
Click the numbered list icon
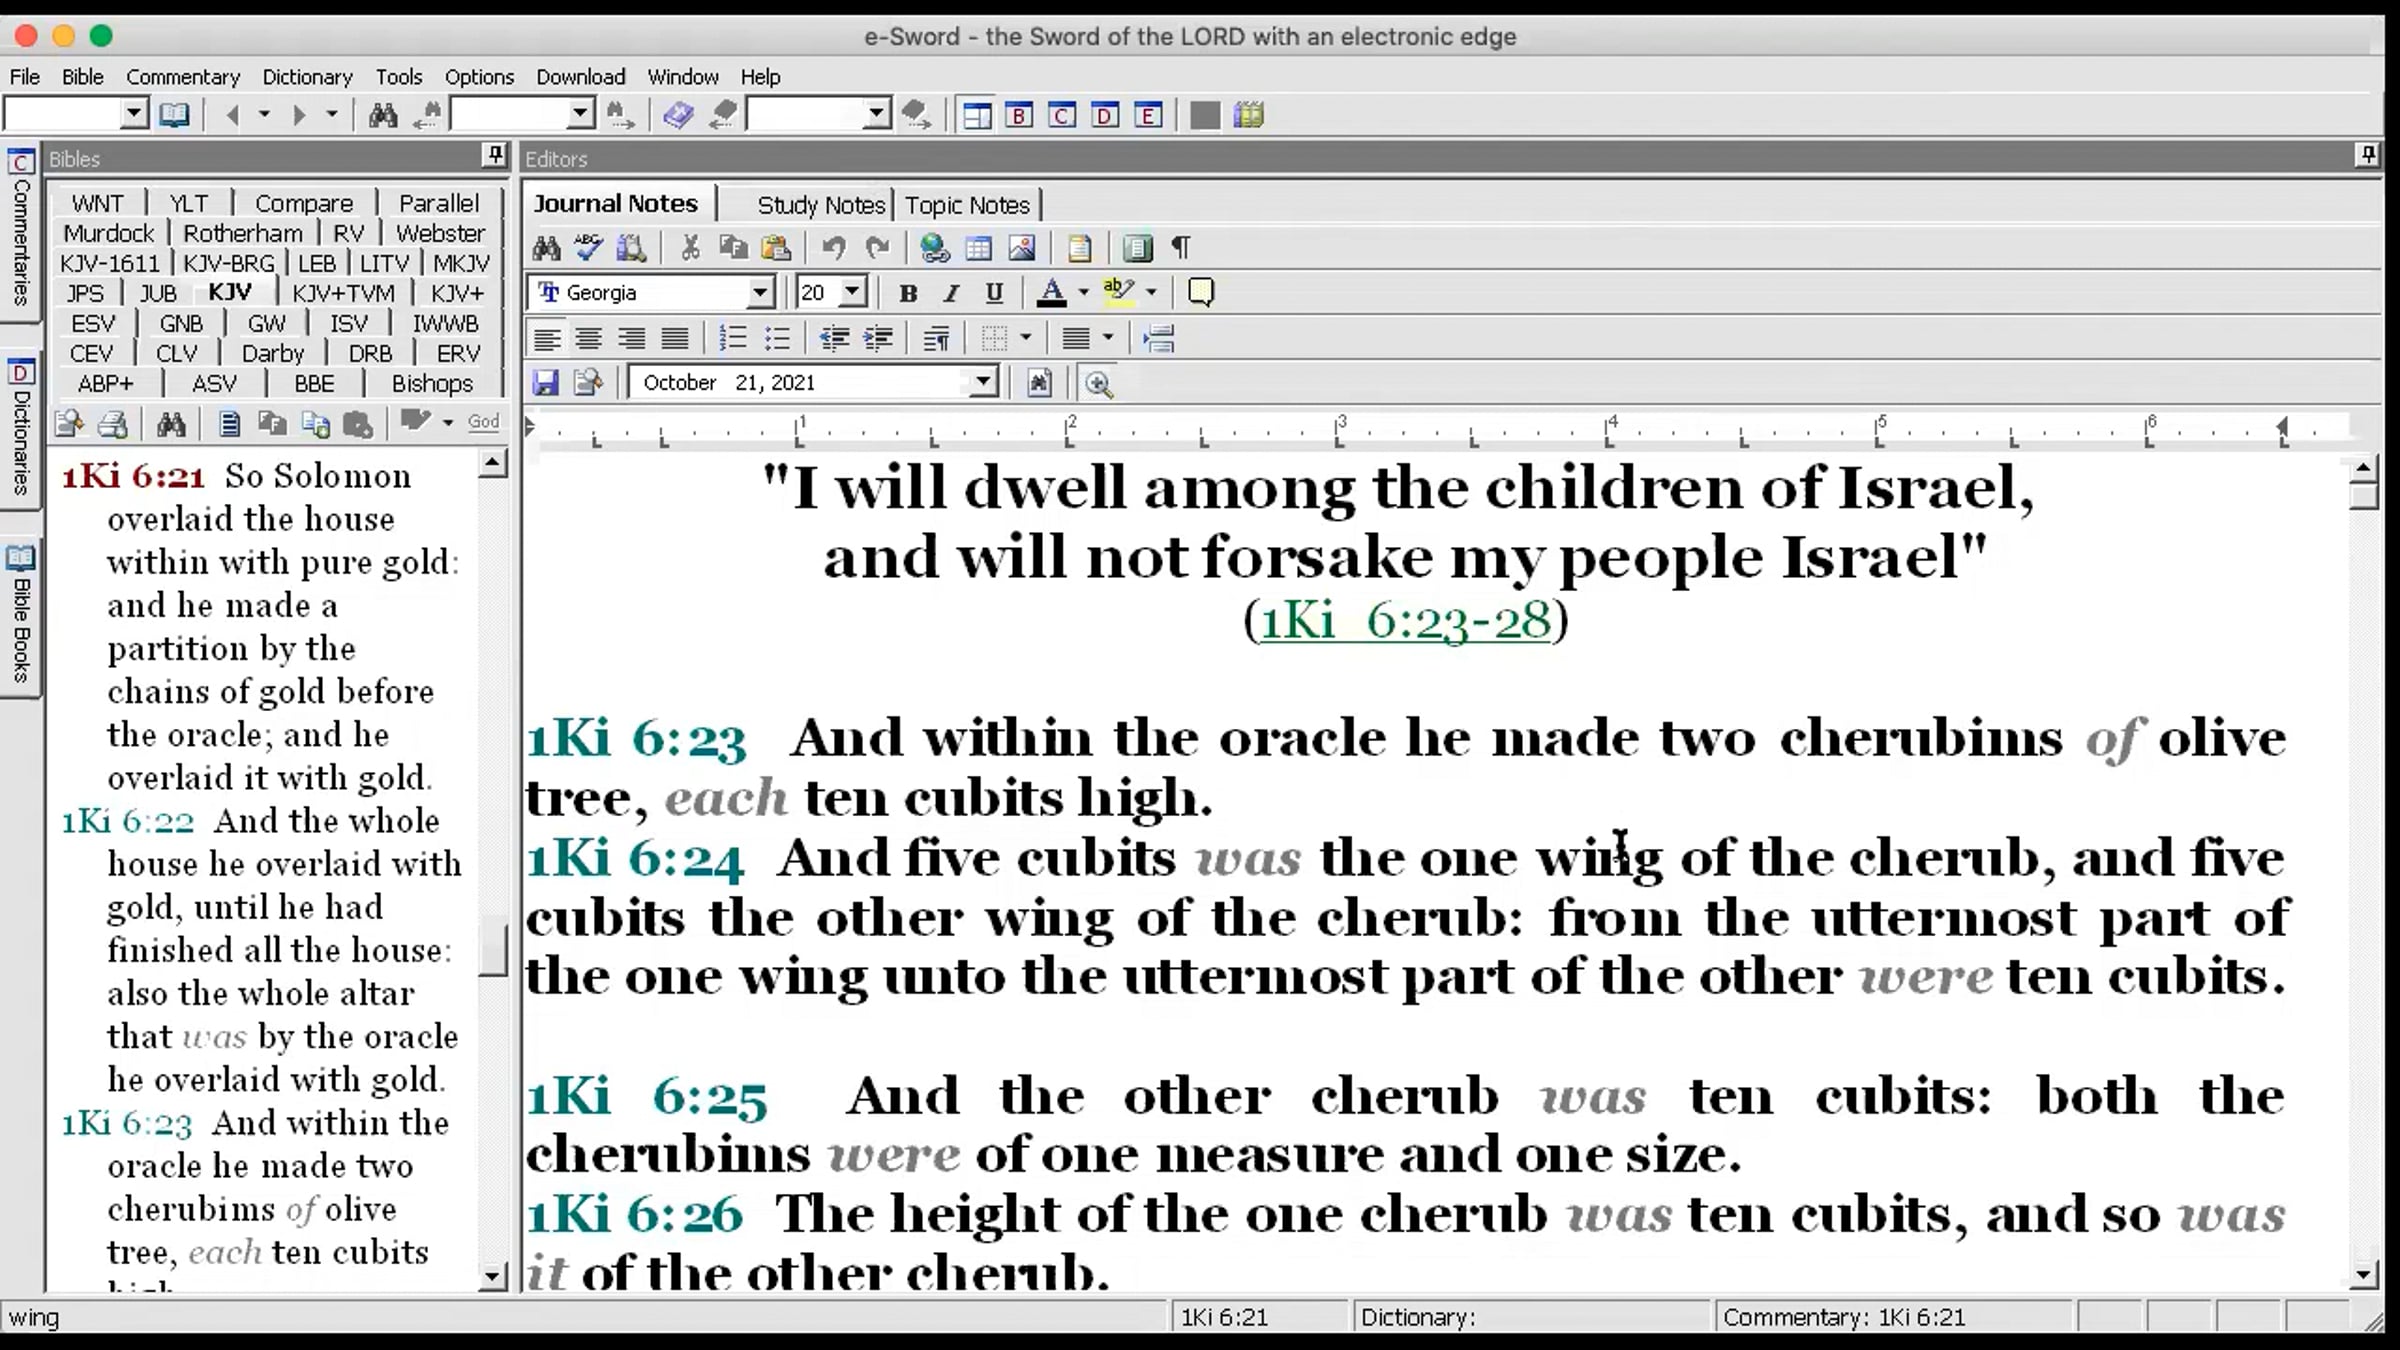[733, 339]
